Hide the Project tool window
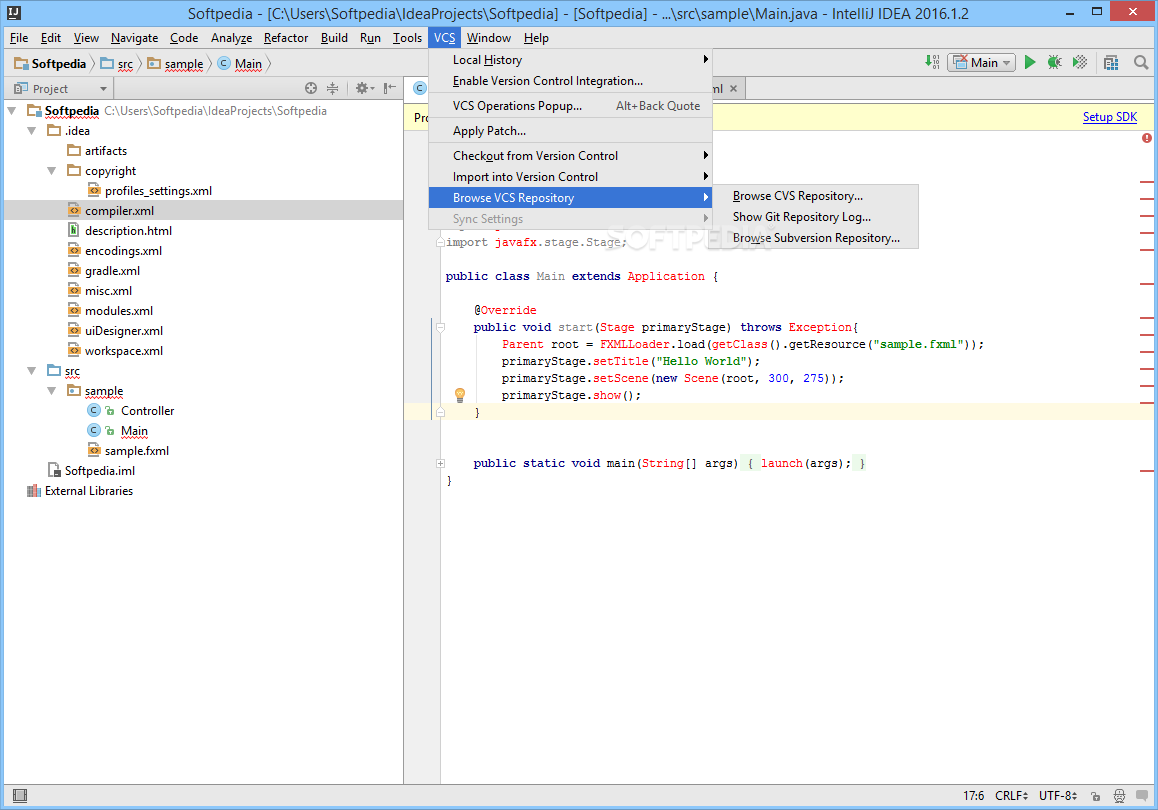Image resolution: width=1158 pixels, height=810 pixels. click(390, 89)
